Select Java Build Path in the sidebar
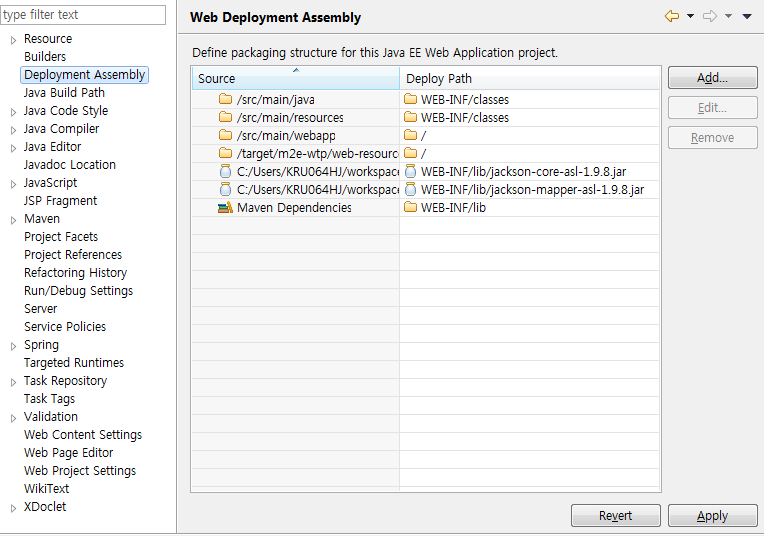 [64, 93]
